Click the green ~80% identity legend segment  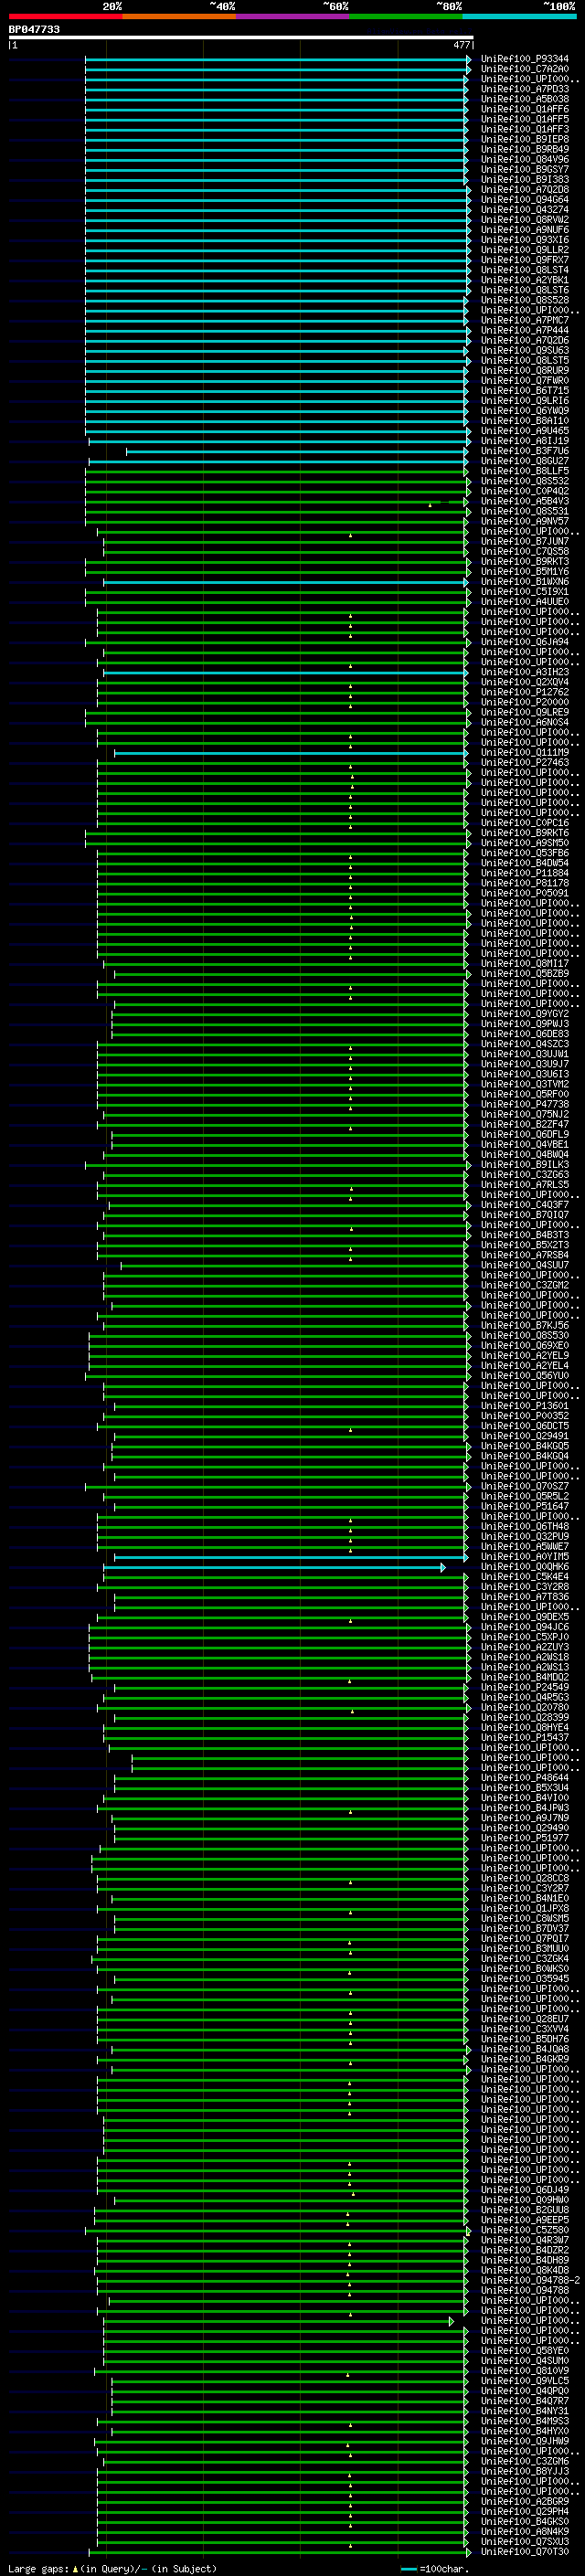(x=406, y=16)
